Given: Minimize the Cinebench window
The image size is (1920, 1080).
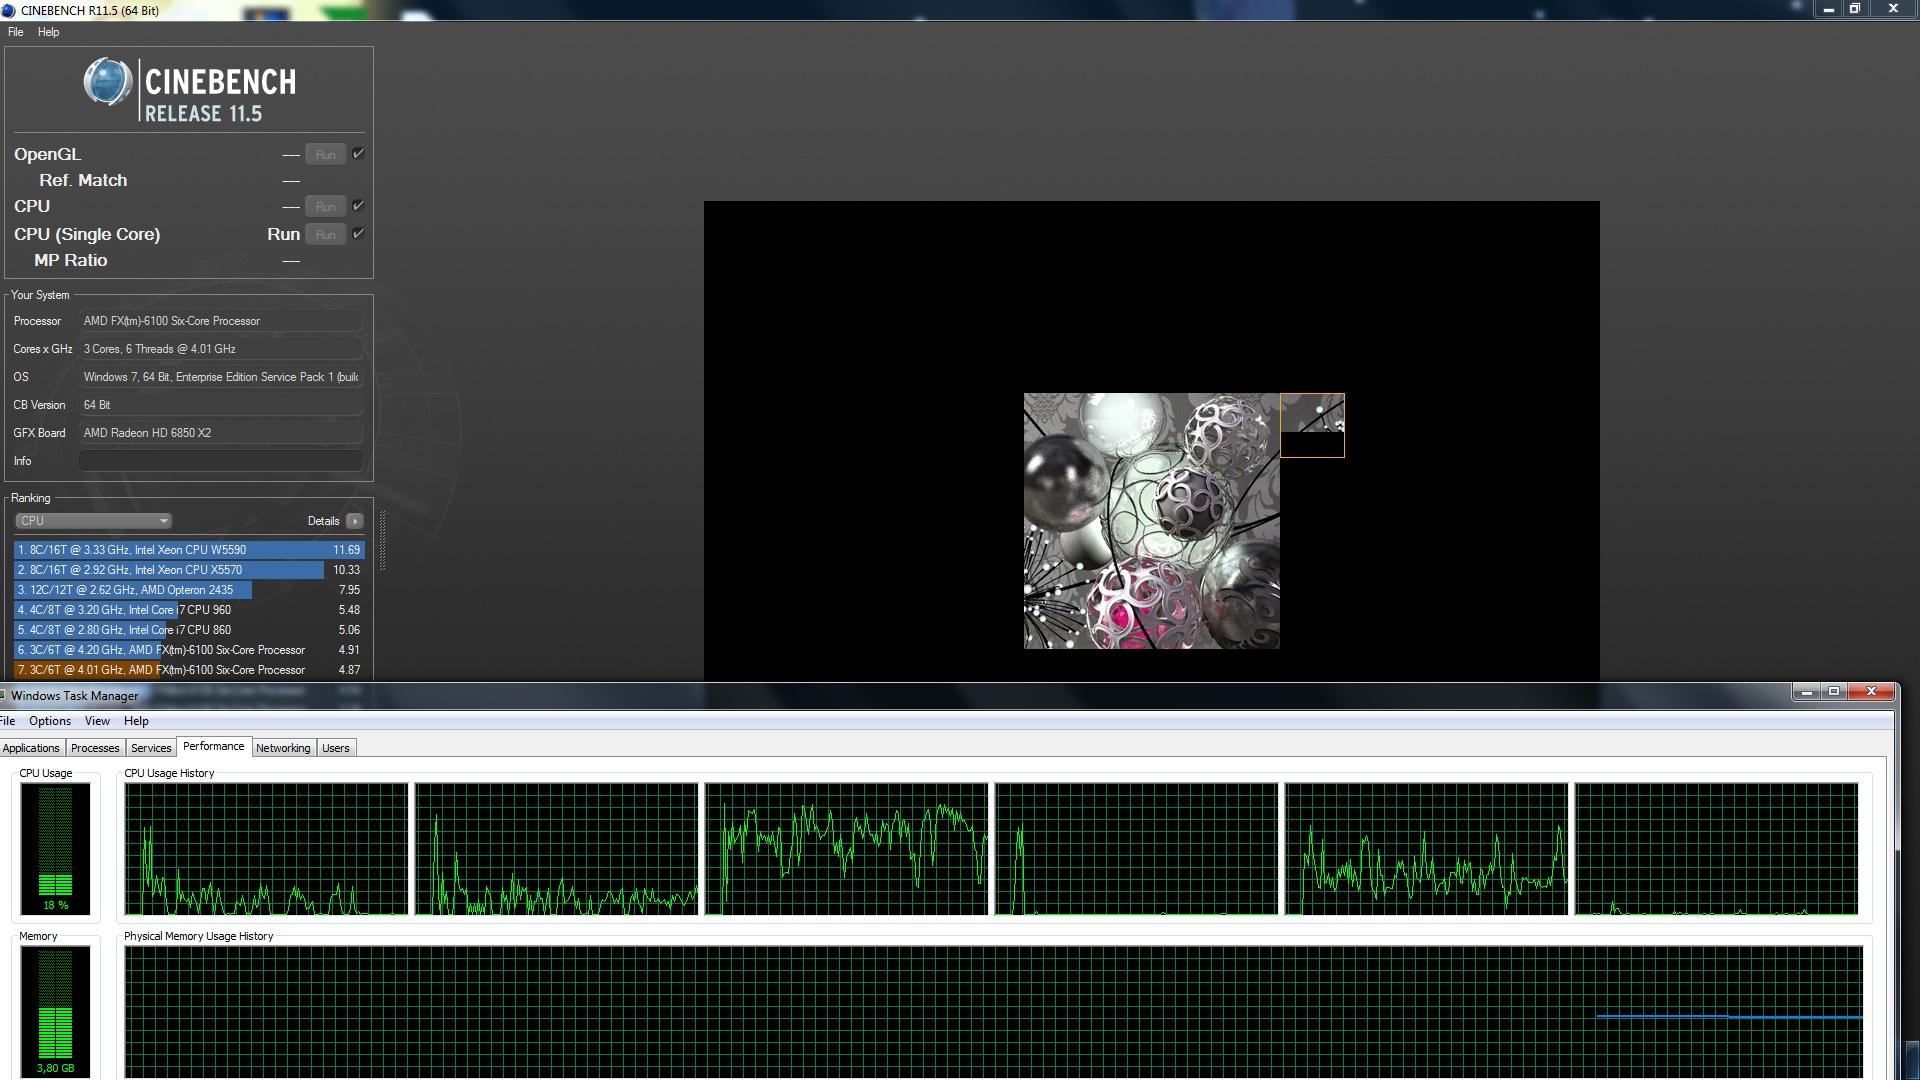Looking at the screenshot, I should point(1828,9).
